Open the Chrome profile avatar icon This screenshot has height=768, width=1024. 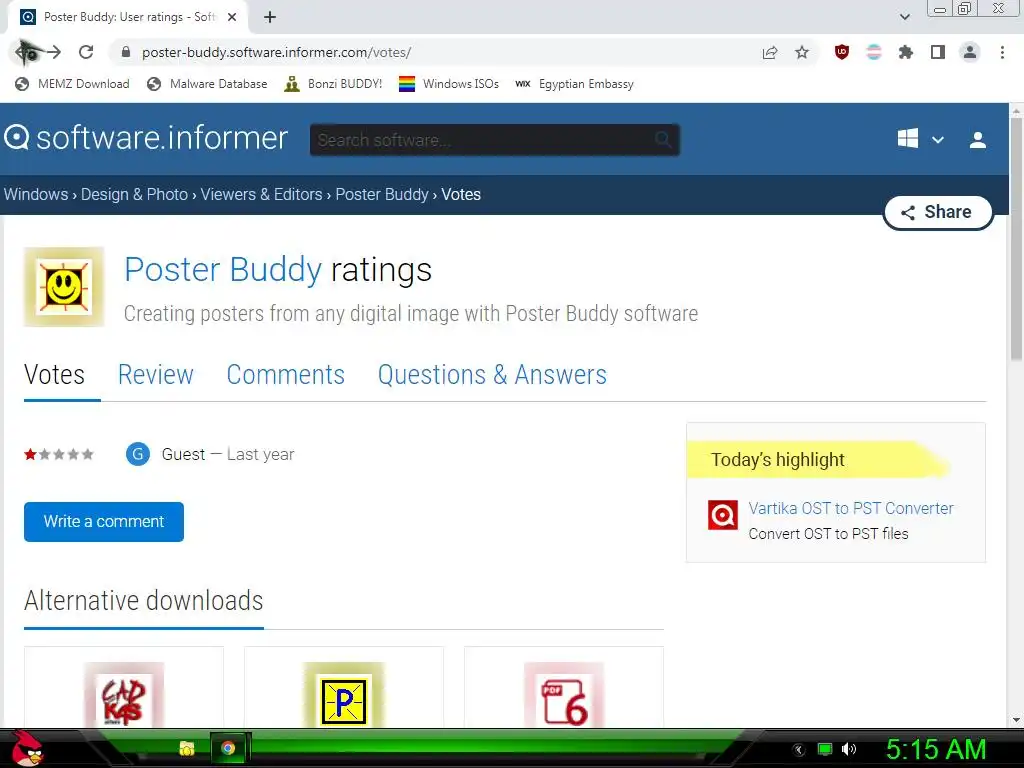(x=970, y=52)
